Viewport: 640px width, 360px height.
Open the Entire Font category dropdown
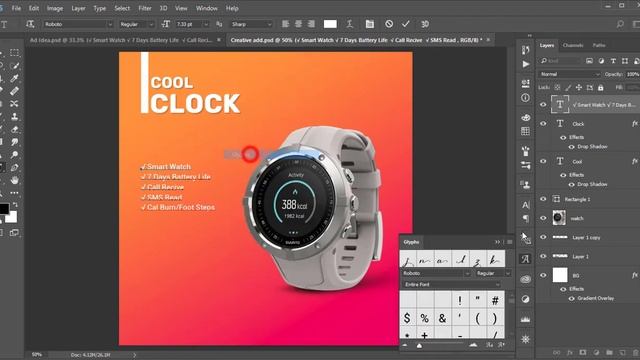[x=451, y=284]
